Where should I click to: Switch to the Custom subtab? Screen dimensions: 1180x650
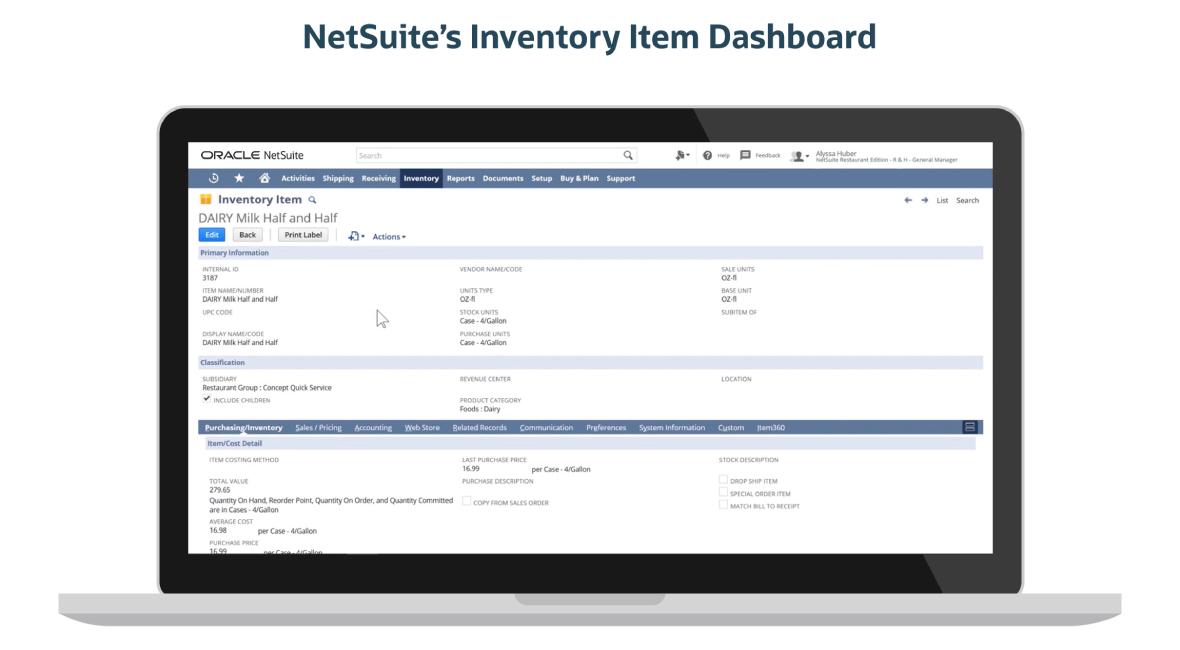731,427
